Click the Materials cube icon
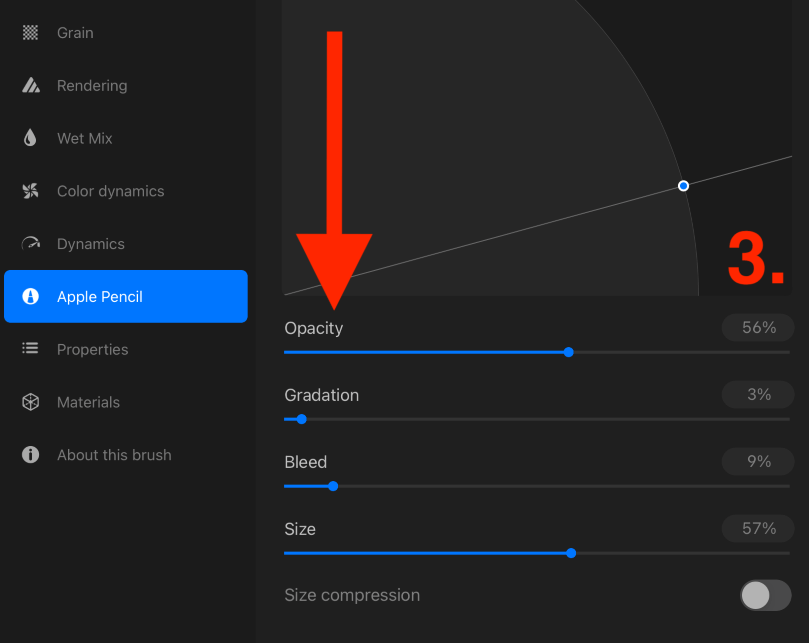Screen dimensions: 809x643 30,402
